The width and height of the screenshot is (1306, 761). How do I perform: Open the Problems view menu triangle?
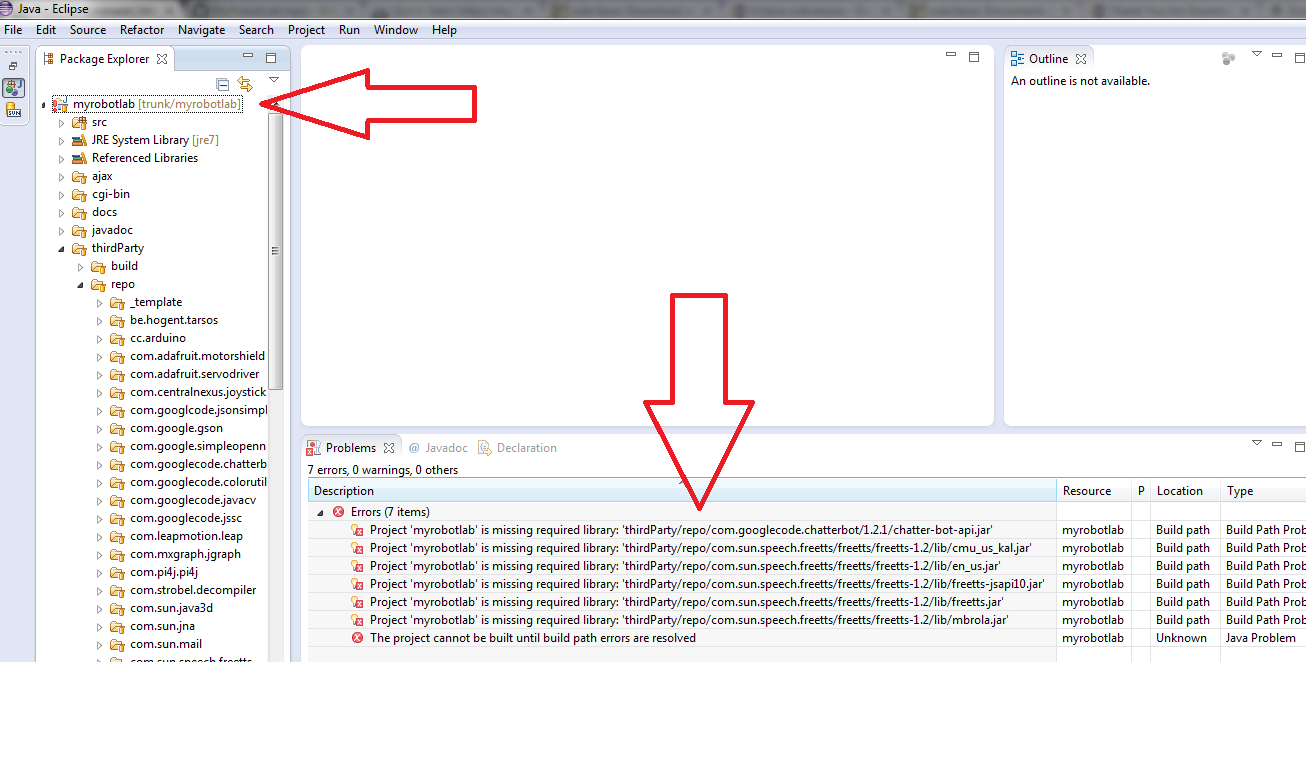(1257, 442)
